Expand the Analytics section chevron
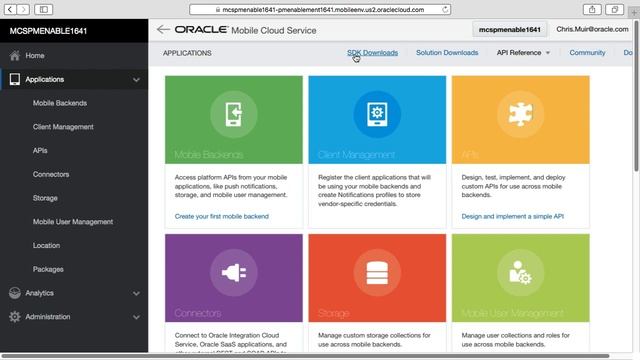Image resolution: width=640 pixels, height=360 pixels. (136, 293)
